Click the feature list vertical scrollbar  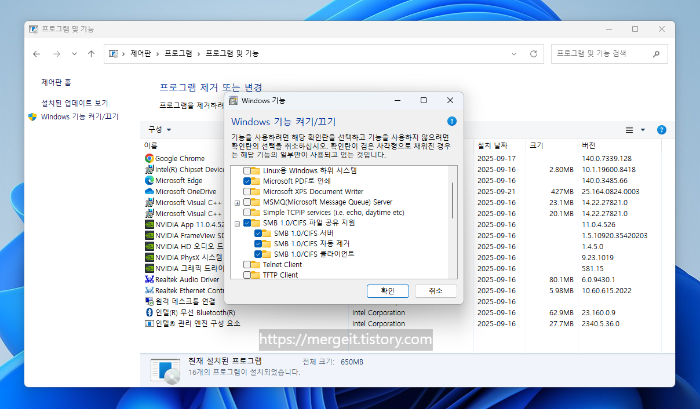pyautogui.click(x=453, y=200)
